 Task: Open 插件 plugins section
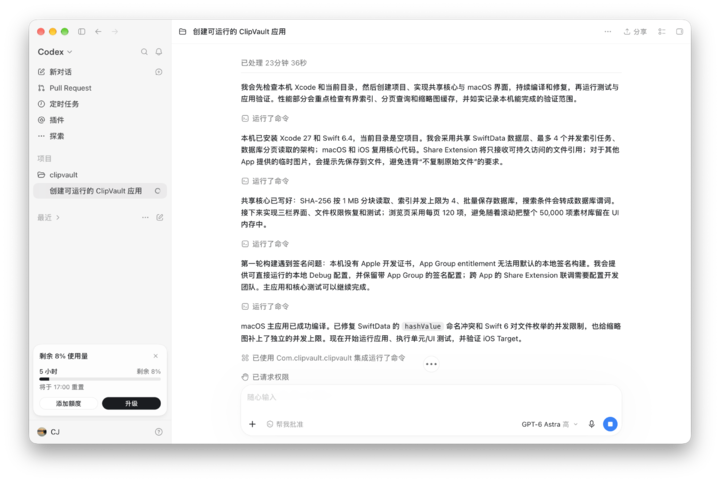point(56,120)
